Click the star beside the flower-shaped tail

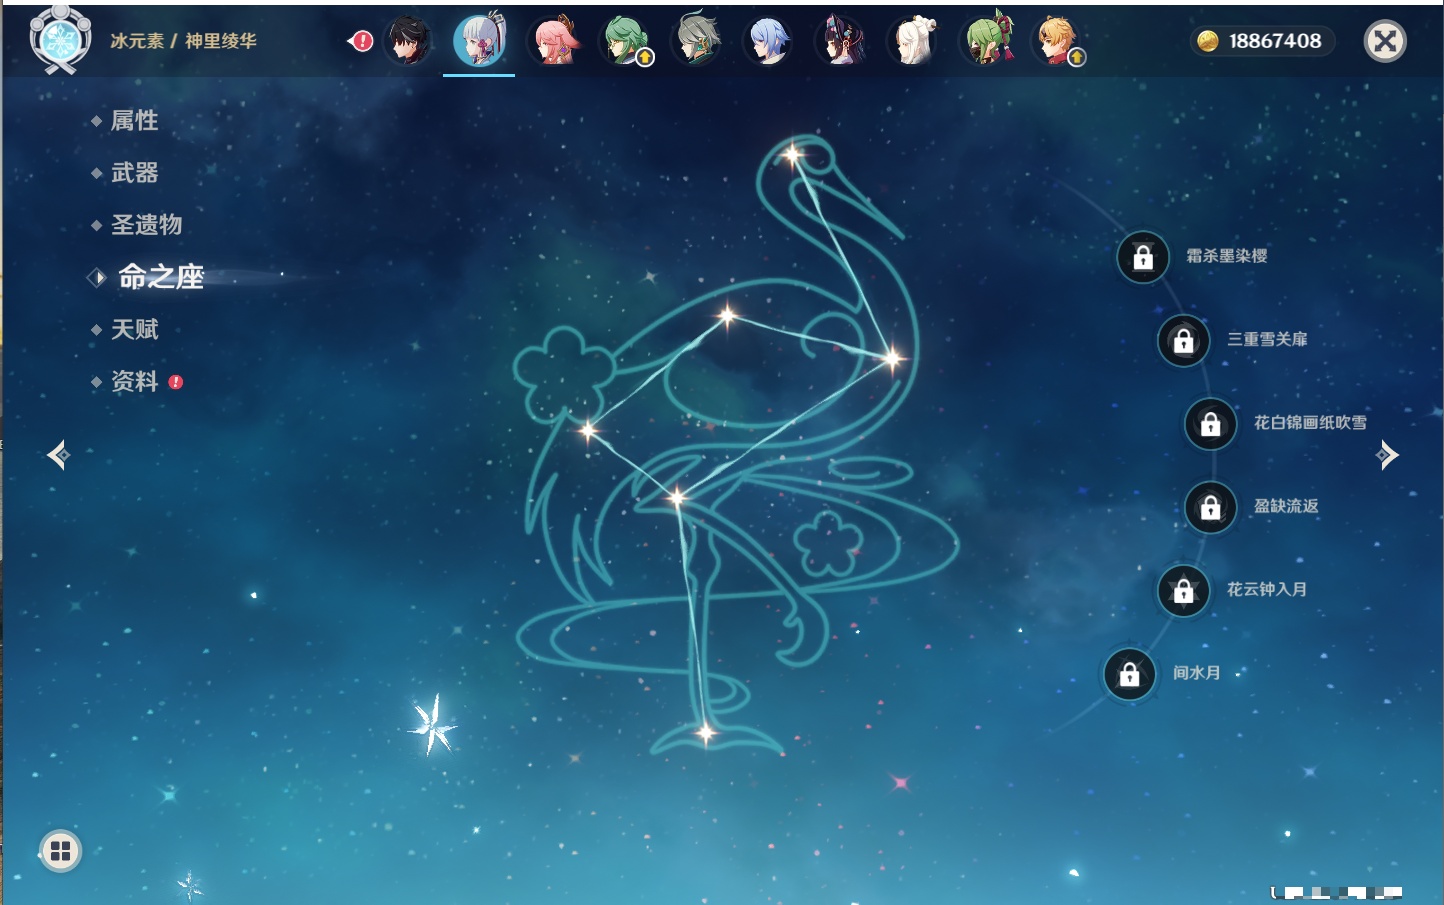[x=588, y=431]
